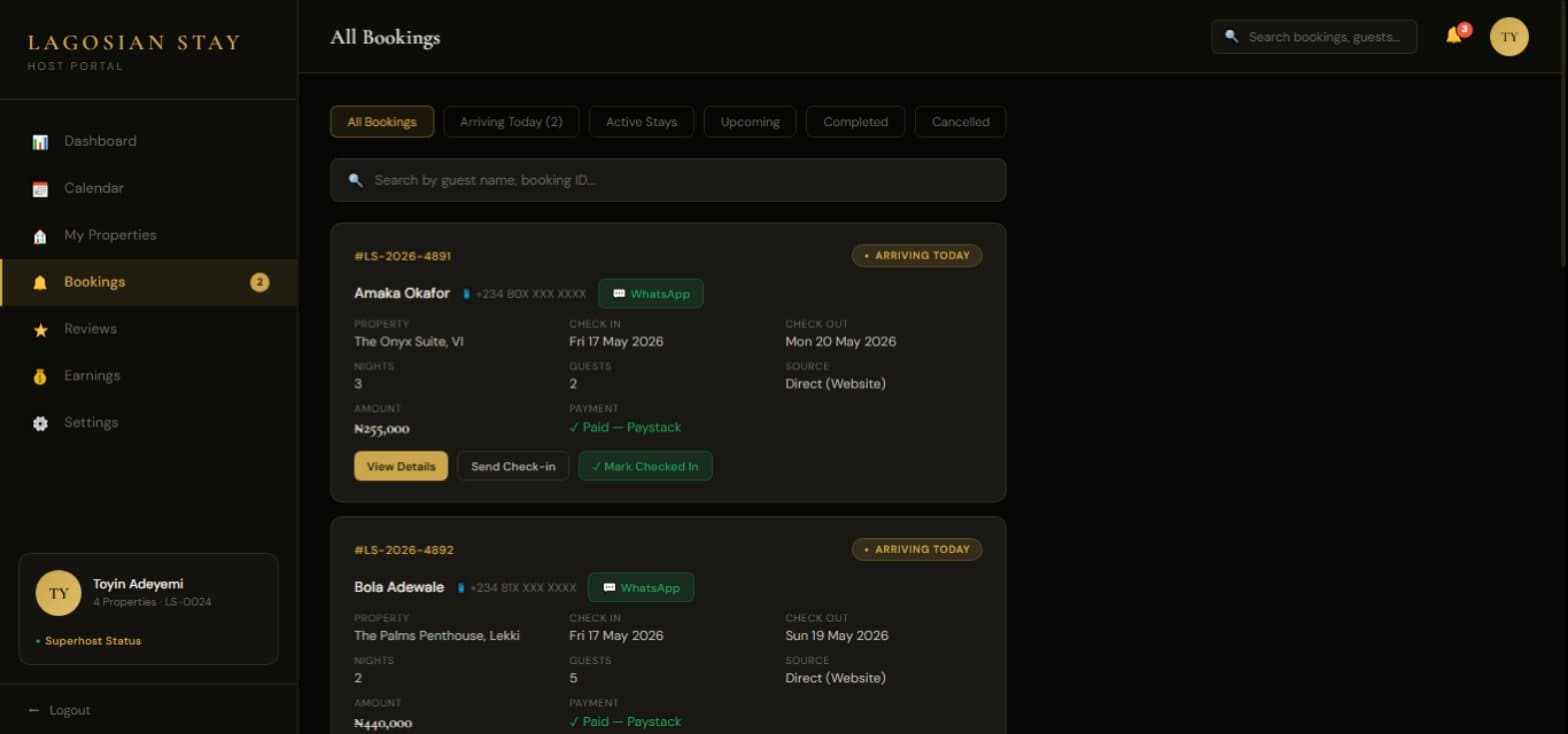Open Dashboard from the sidebar

tap(149, 141)
